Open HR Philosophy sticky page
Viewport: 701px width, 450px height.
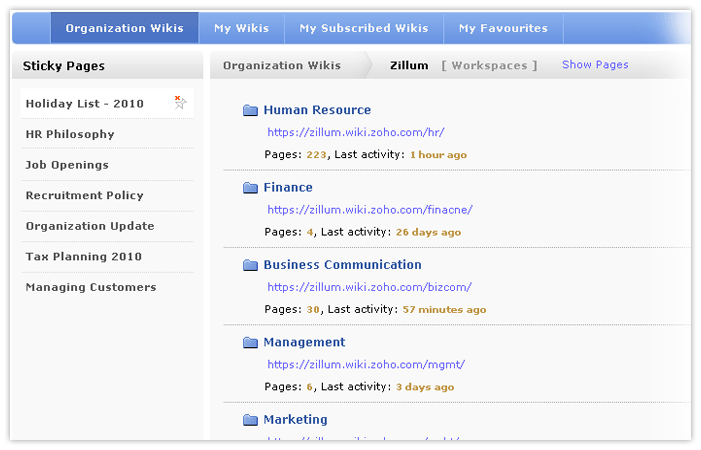[x=70, y=134]
